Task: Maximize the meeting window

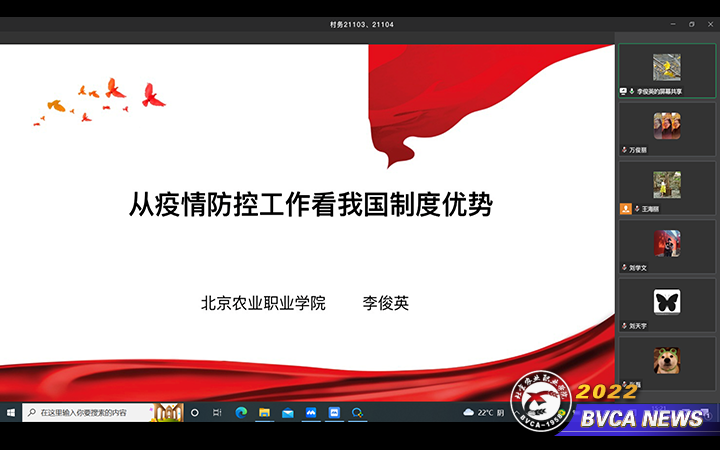Action: click(x=691, y=24)
